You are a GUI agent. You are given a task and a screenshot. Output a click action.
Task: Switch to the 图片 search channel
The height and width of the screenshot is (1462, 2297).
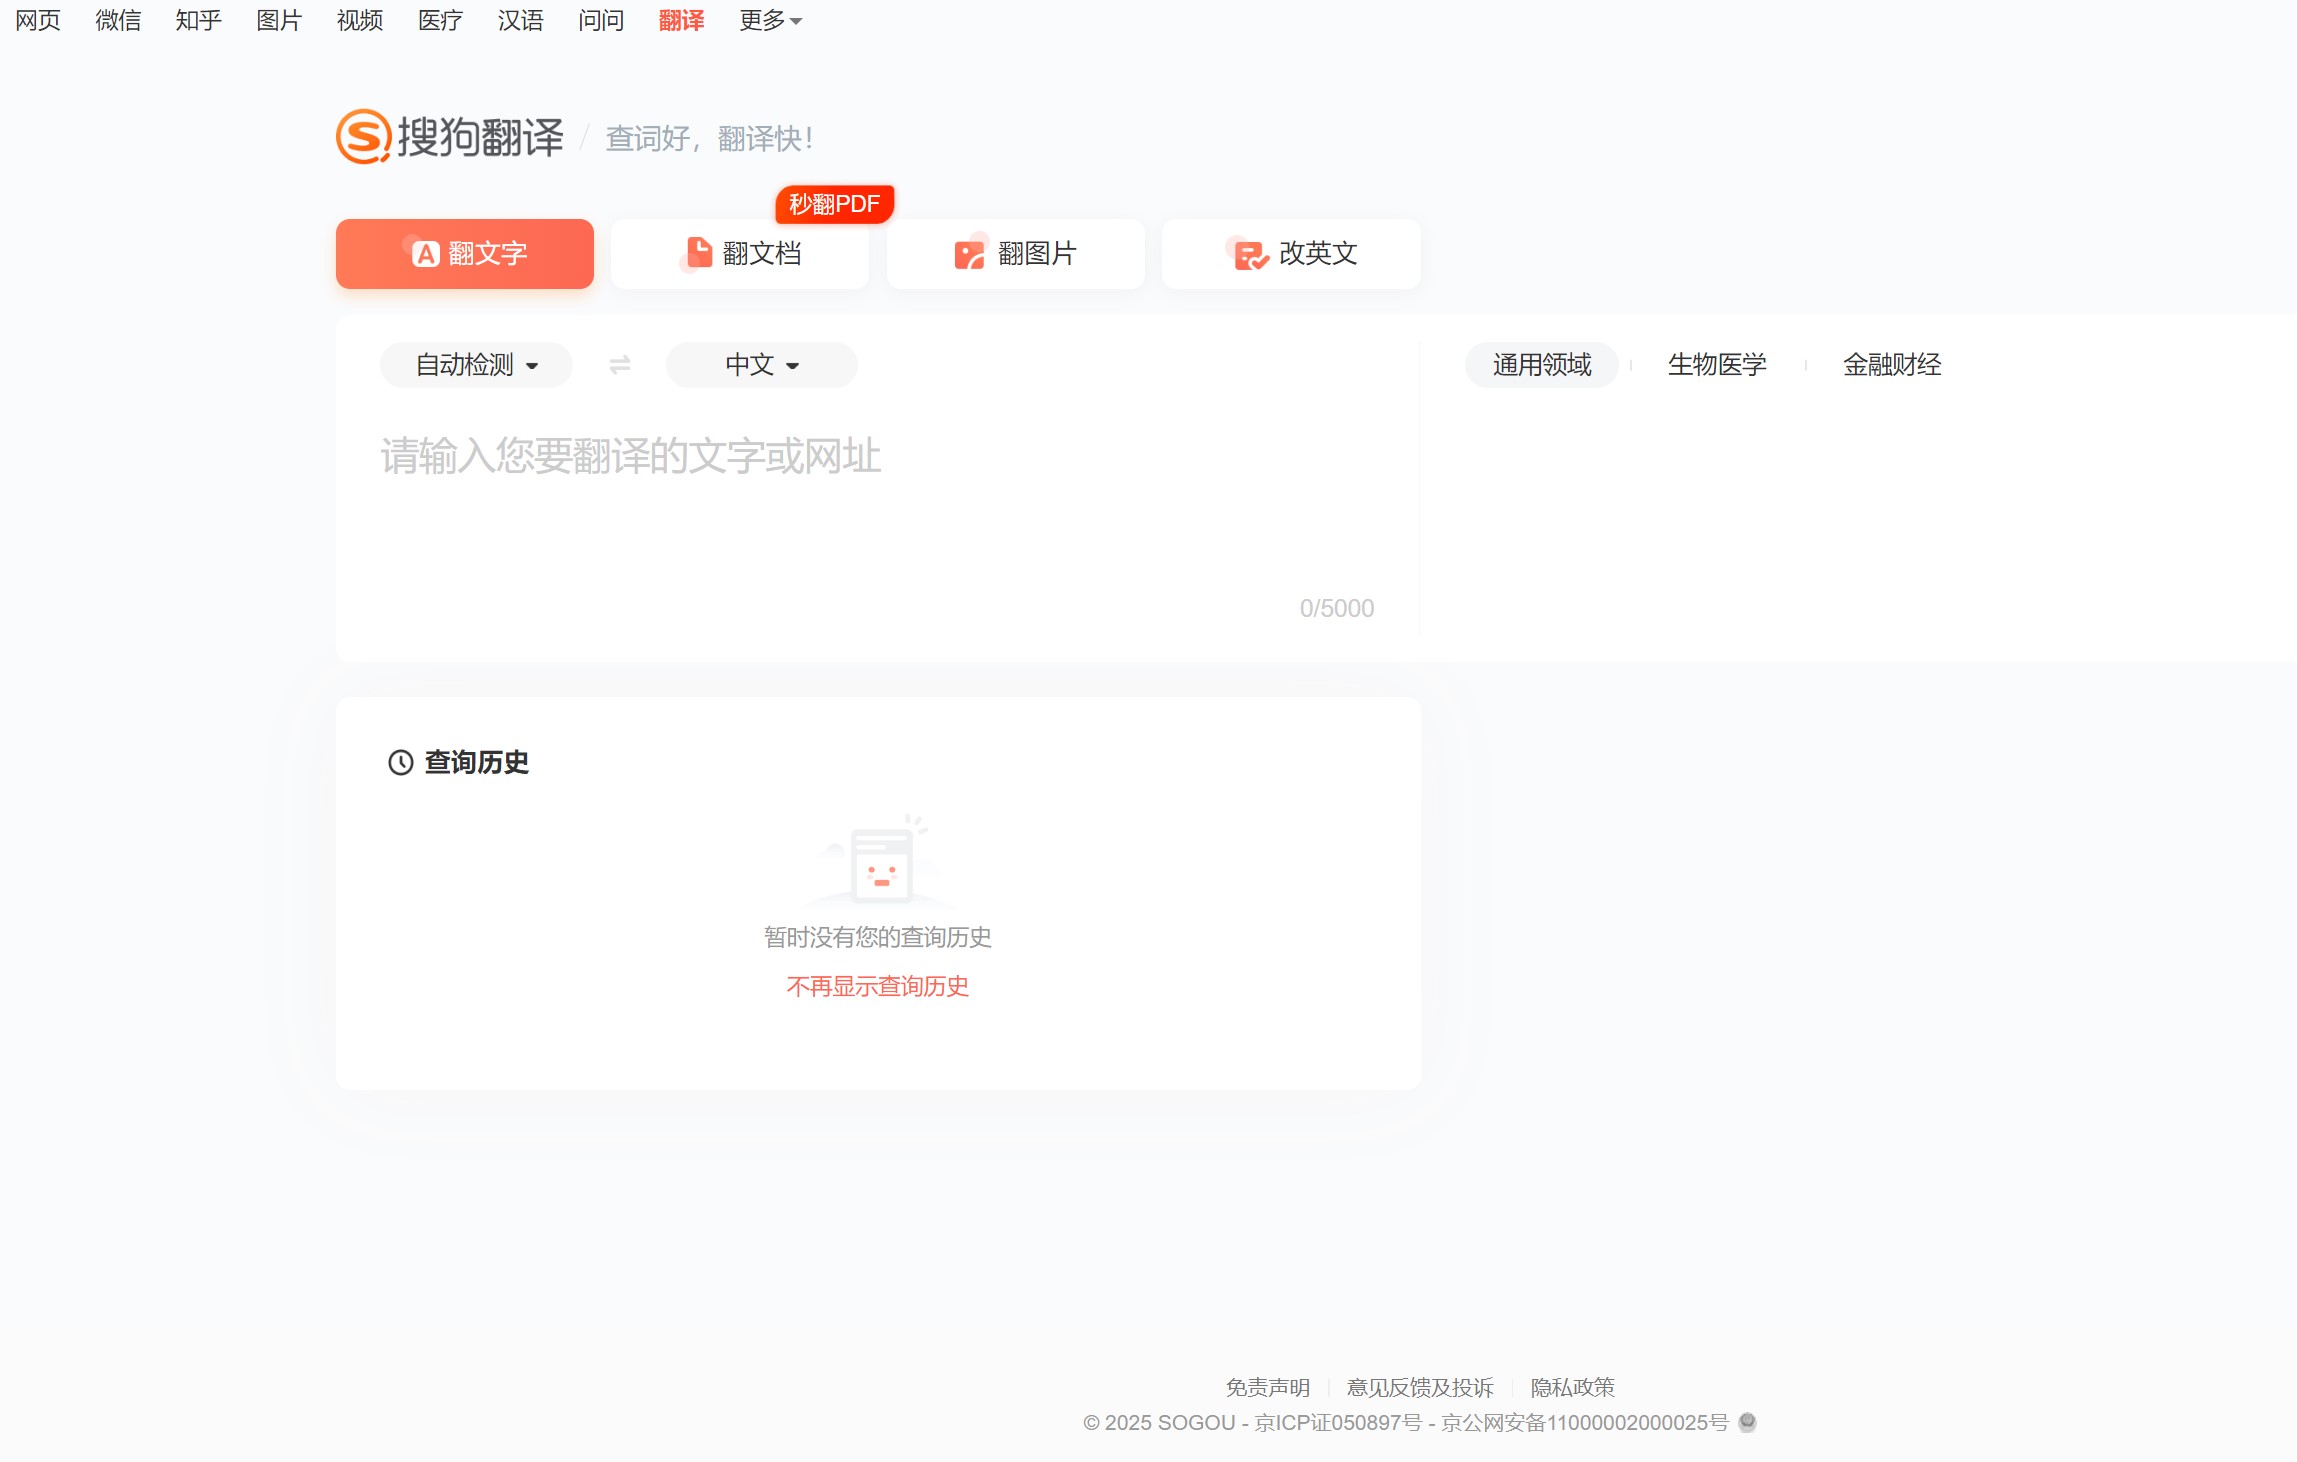tap(277, 19)
